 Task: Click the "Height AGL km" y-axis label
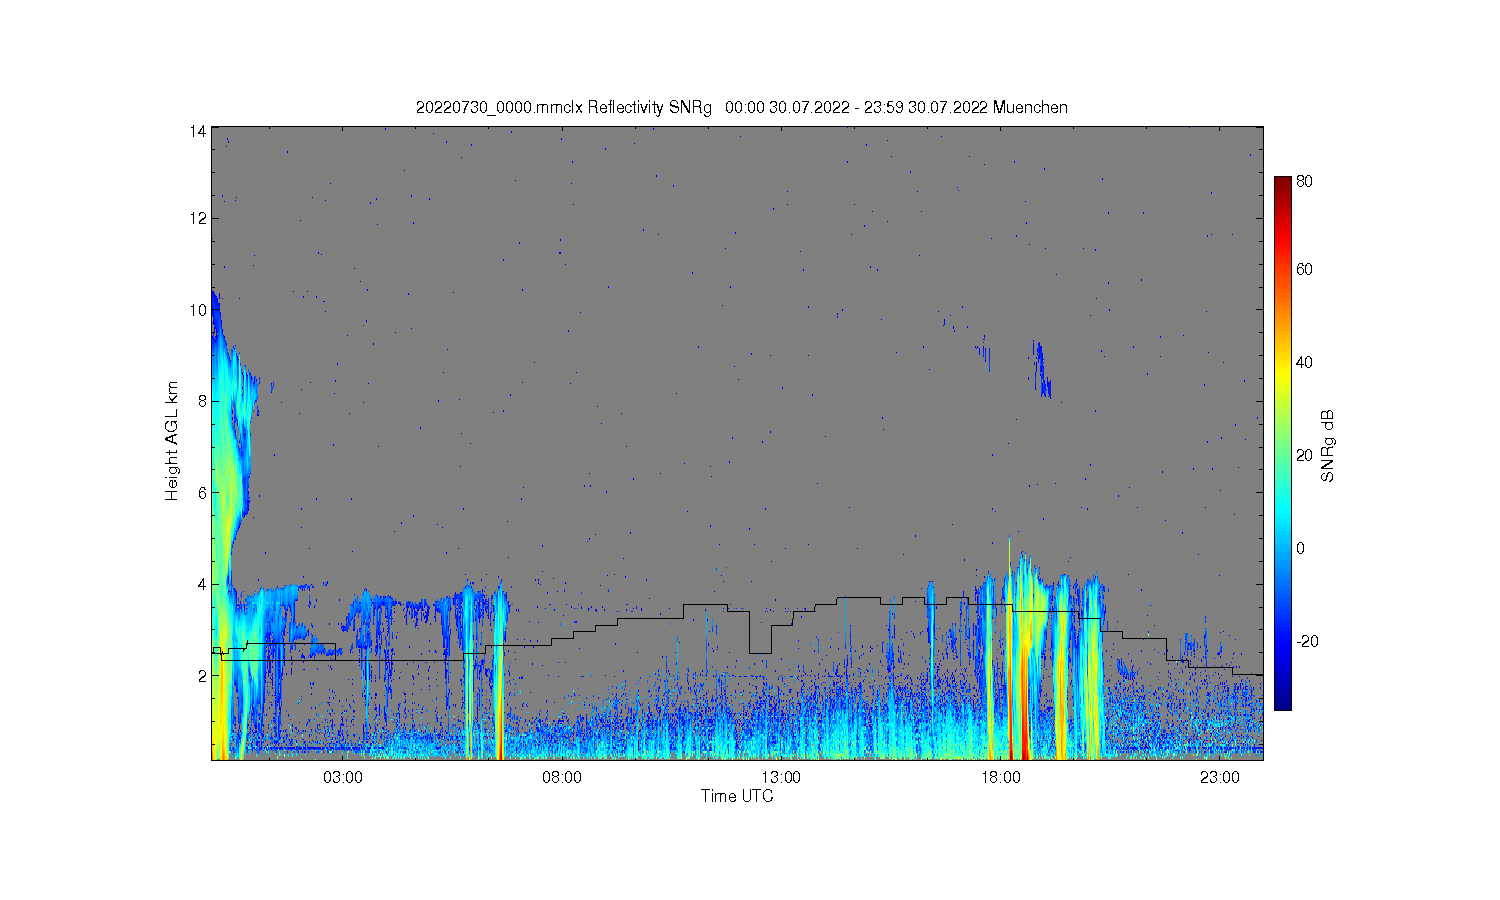[x=172, y=441]
